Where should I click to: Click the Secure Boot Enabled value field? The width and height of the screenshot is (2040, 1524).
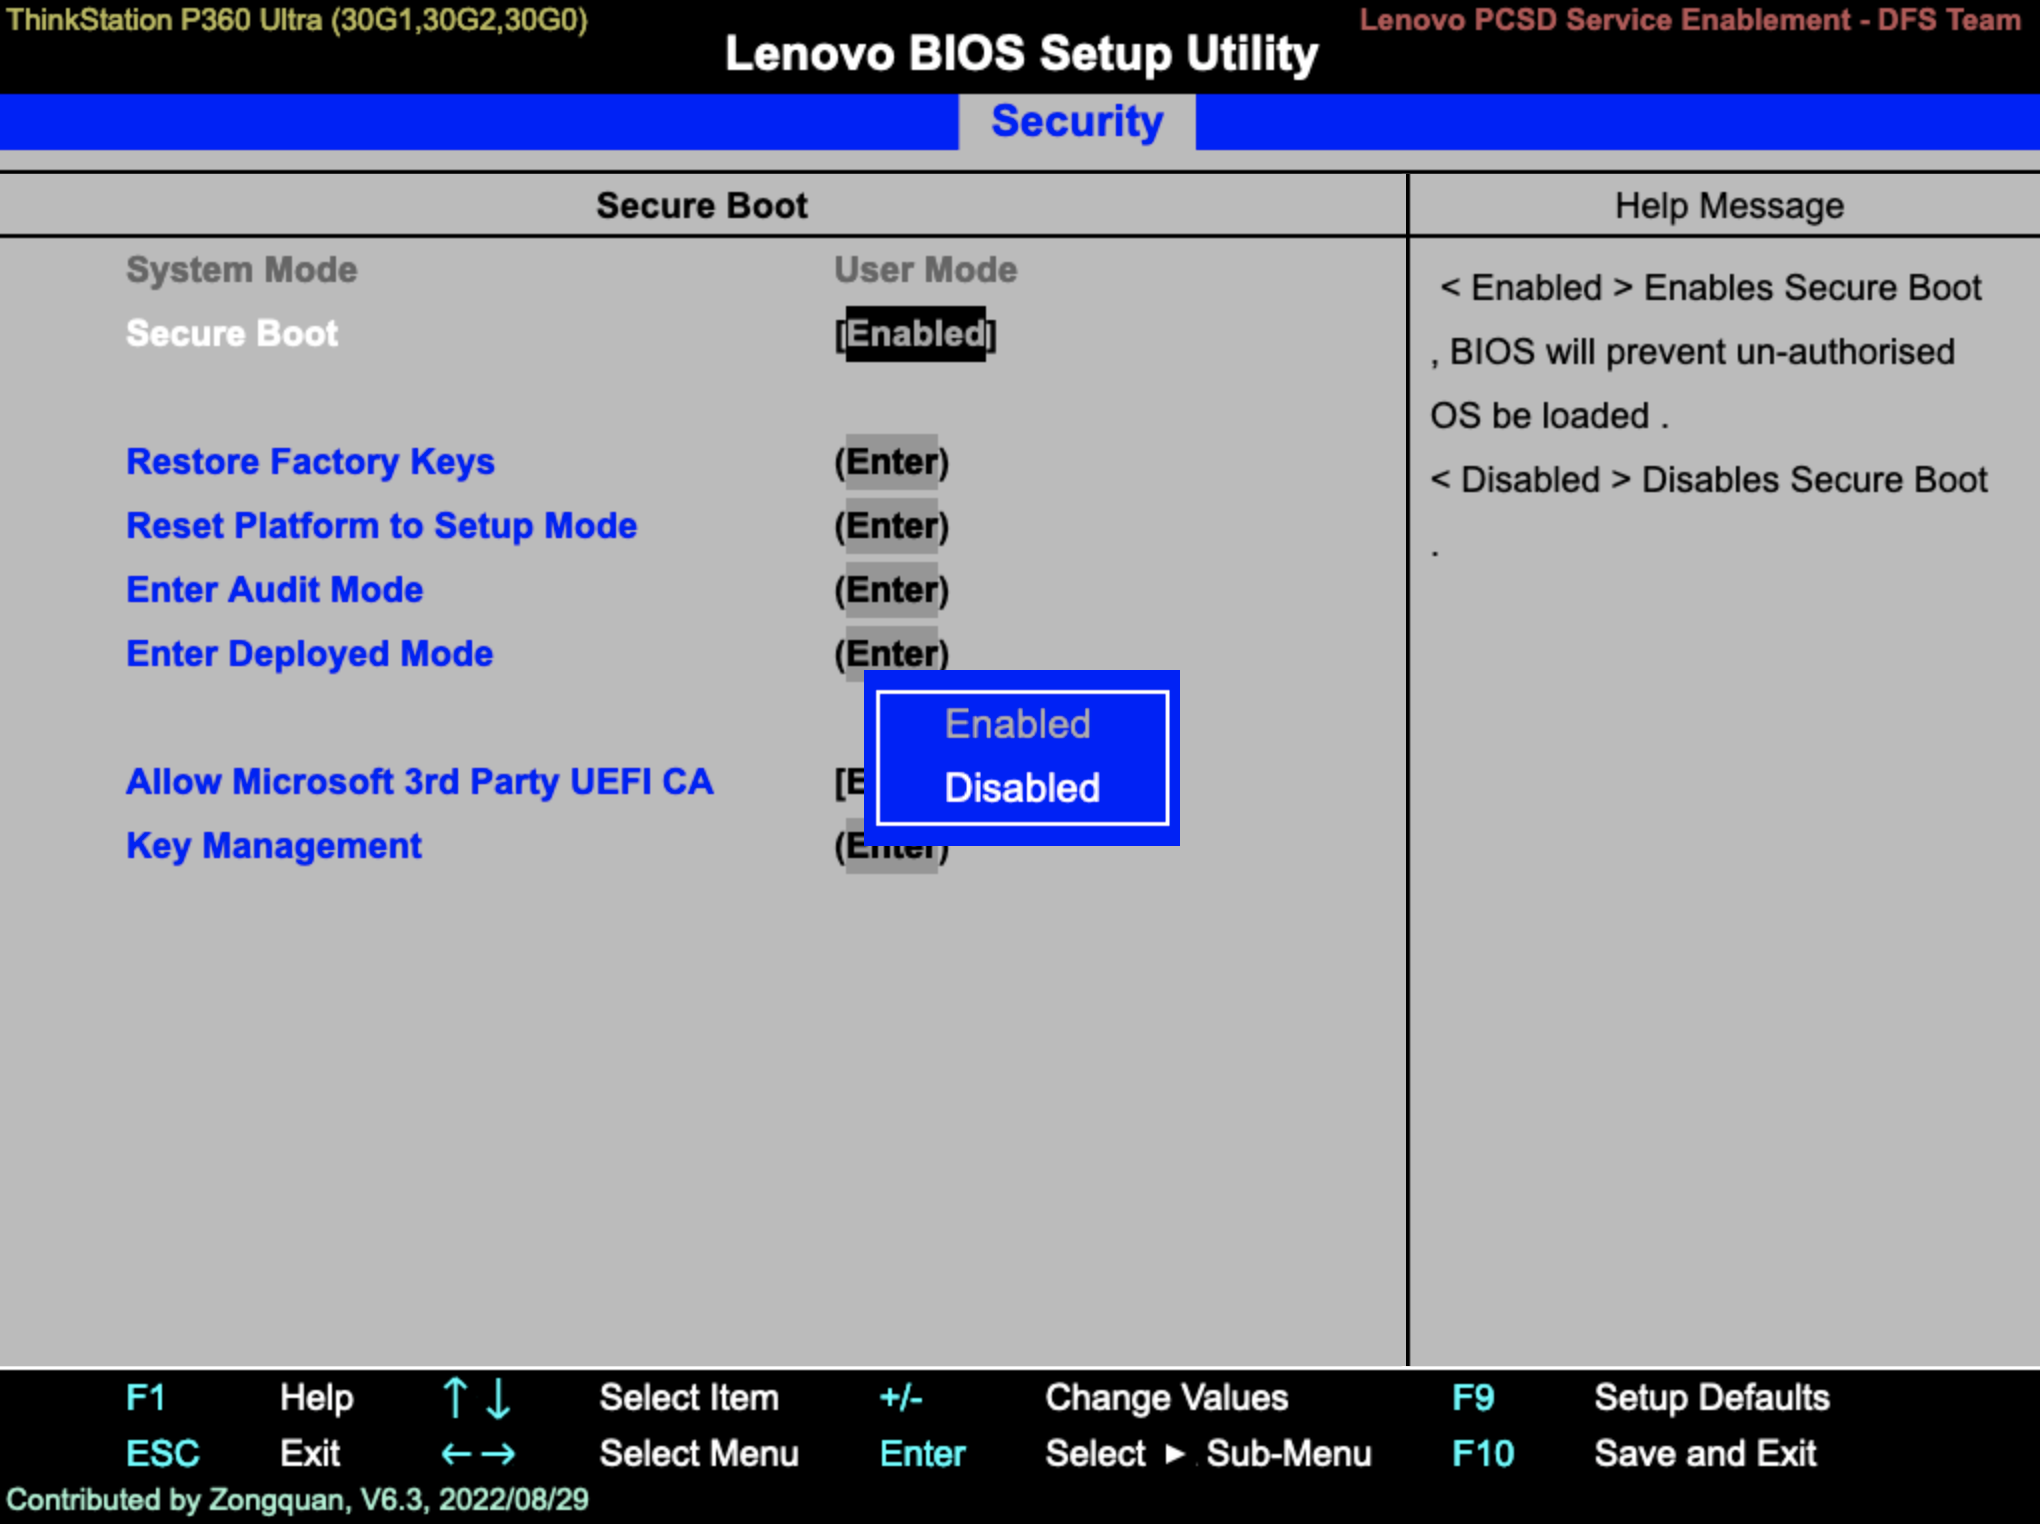coord(915,334)
